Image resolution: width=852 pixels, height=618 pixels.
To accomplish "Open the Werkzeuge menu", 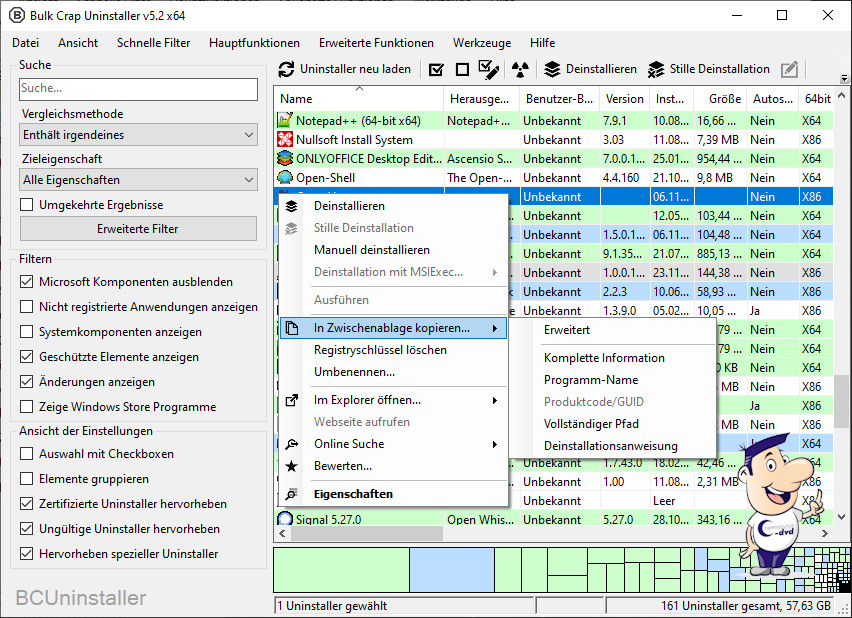I will (x=481, y=43).
